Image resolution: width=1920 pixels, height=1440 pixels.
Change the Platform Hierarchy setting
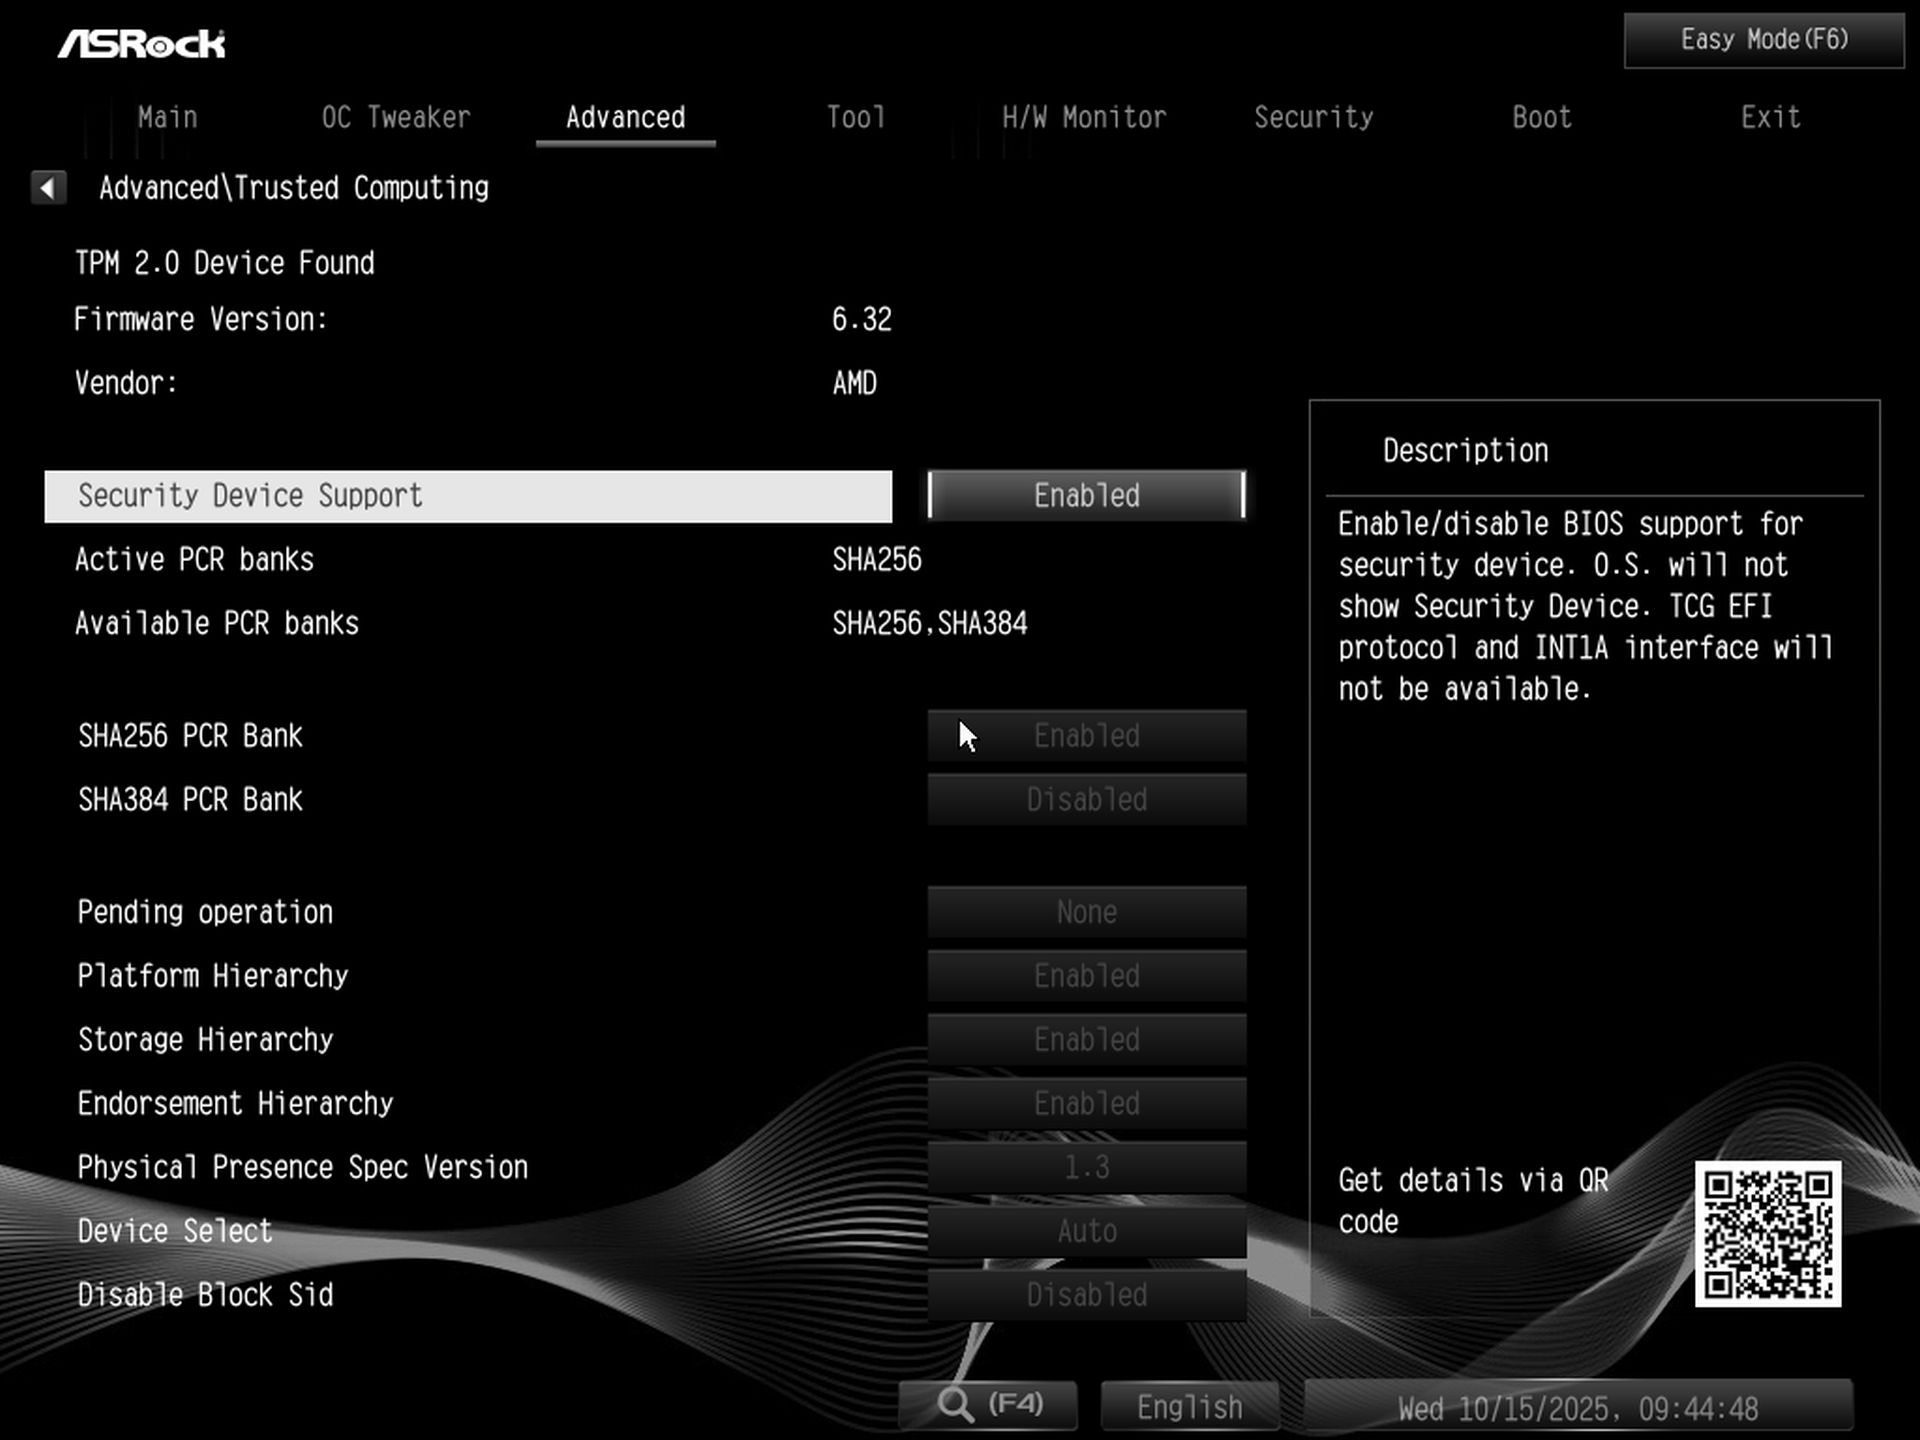[1086, 975]
